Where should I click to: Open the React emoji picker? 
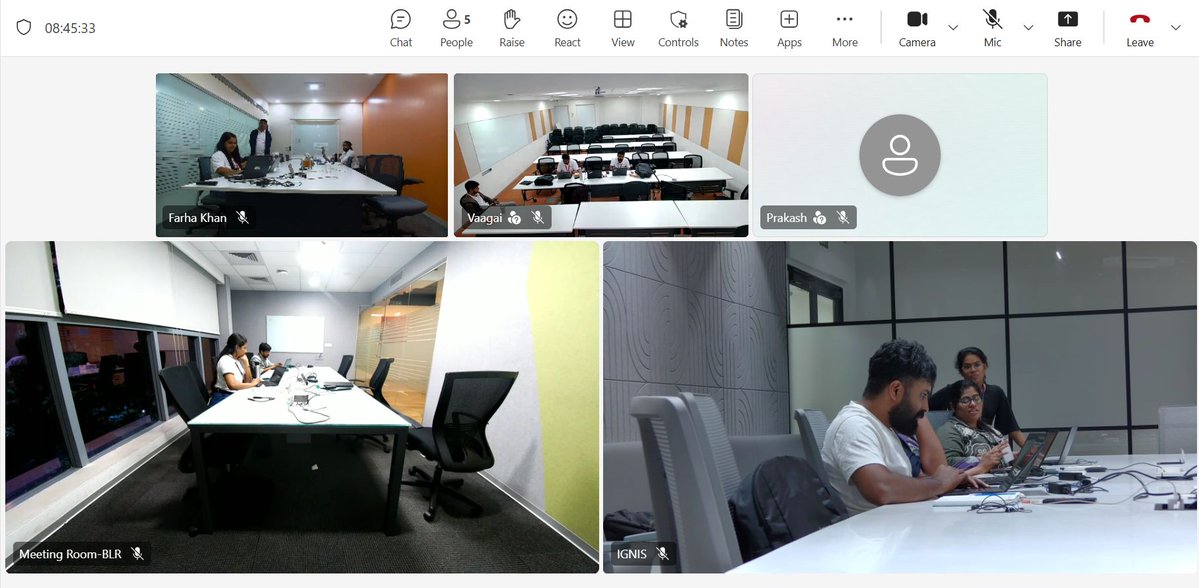[567, 27]
